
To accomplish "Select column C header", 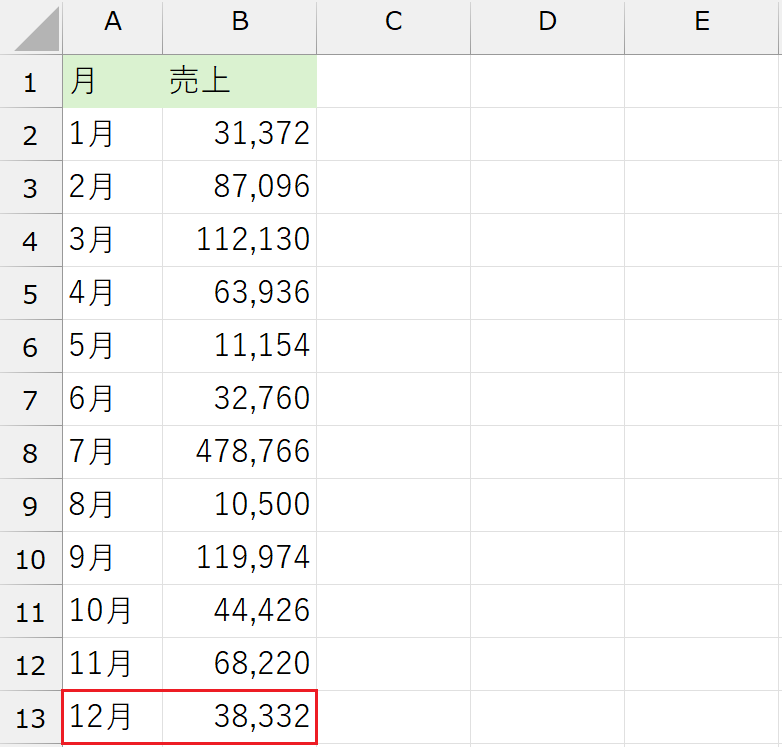I will [393, 23].
